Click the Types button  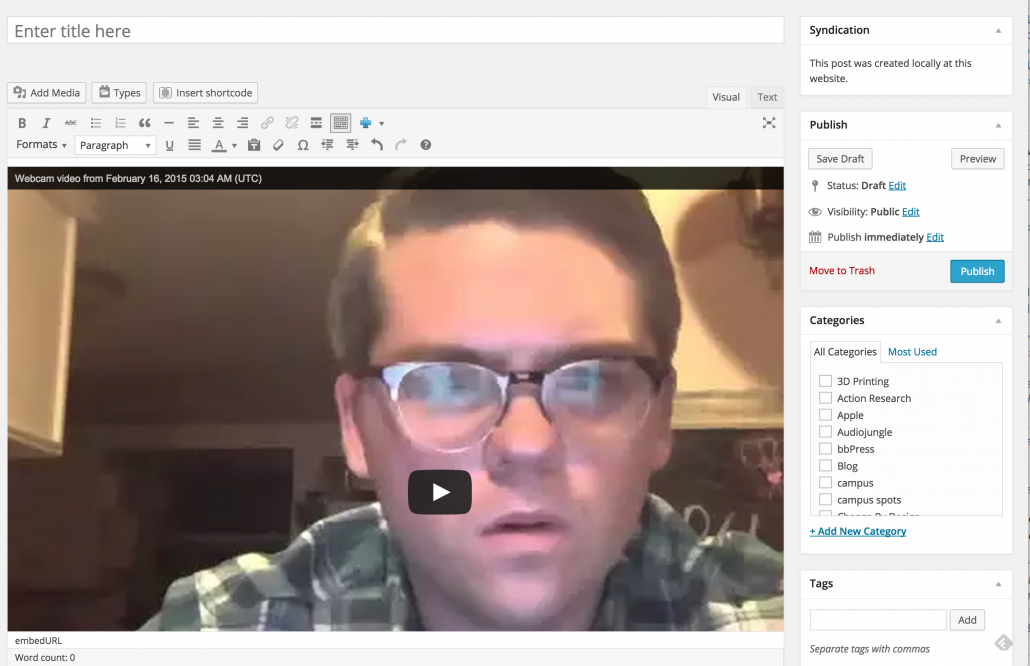coord(119,93)
